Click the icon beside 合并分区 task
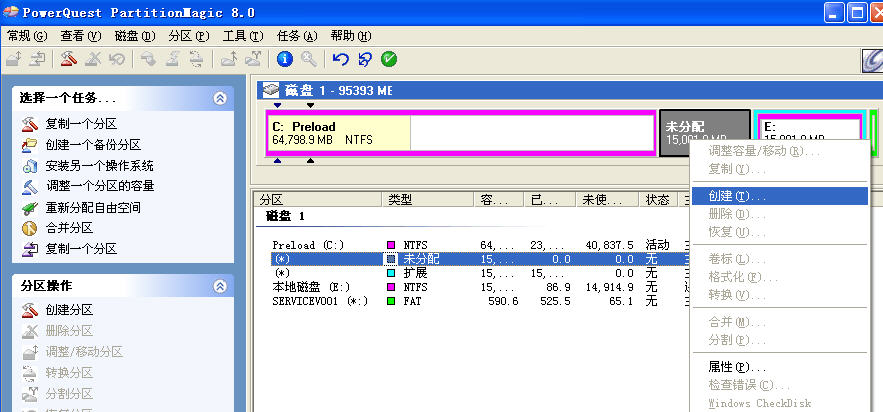 [29, 228]
